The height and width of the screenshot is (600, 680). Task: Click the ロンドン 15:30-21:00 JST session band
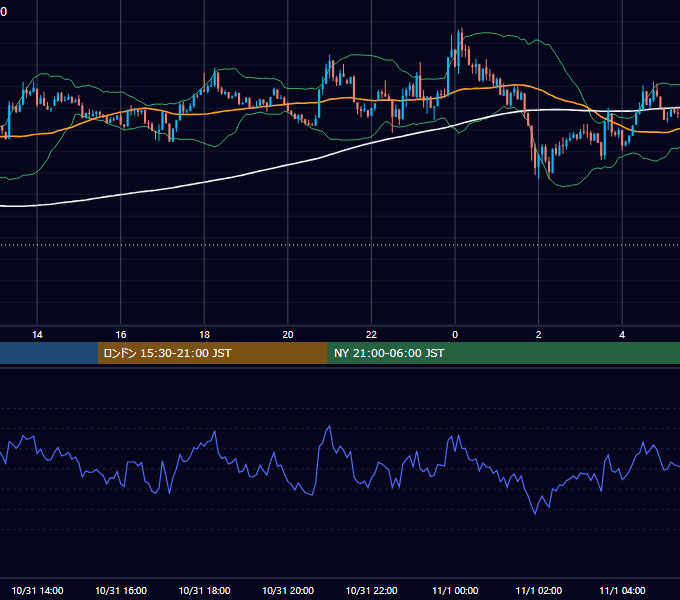point(212,353)
